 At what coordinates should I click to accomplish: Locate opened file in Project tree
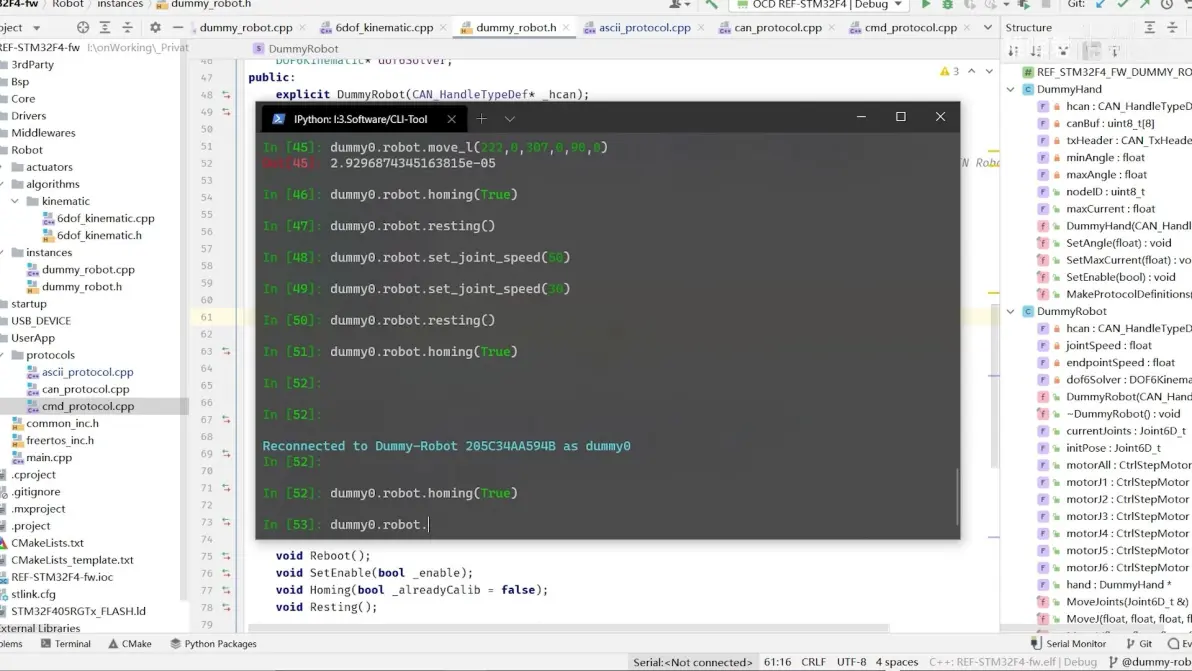[83, 27]
